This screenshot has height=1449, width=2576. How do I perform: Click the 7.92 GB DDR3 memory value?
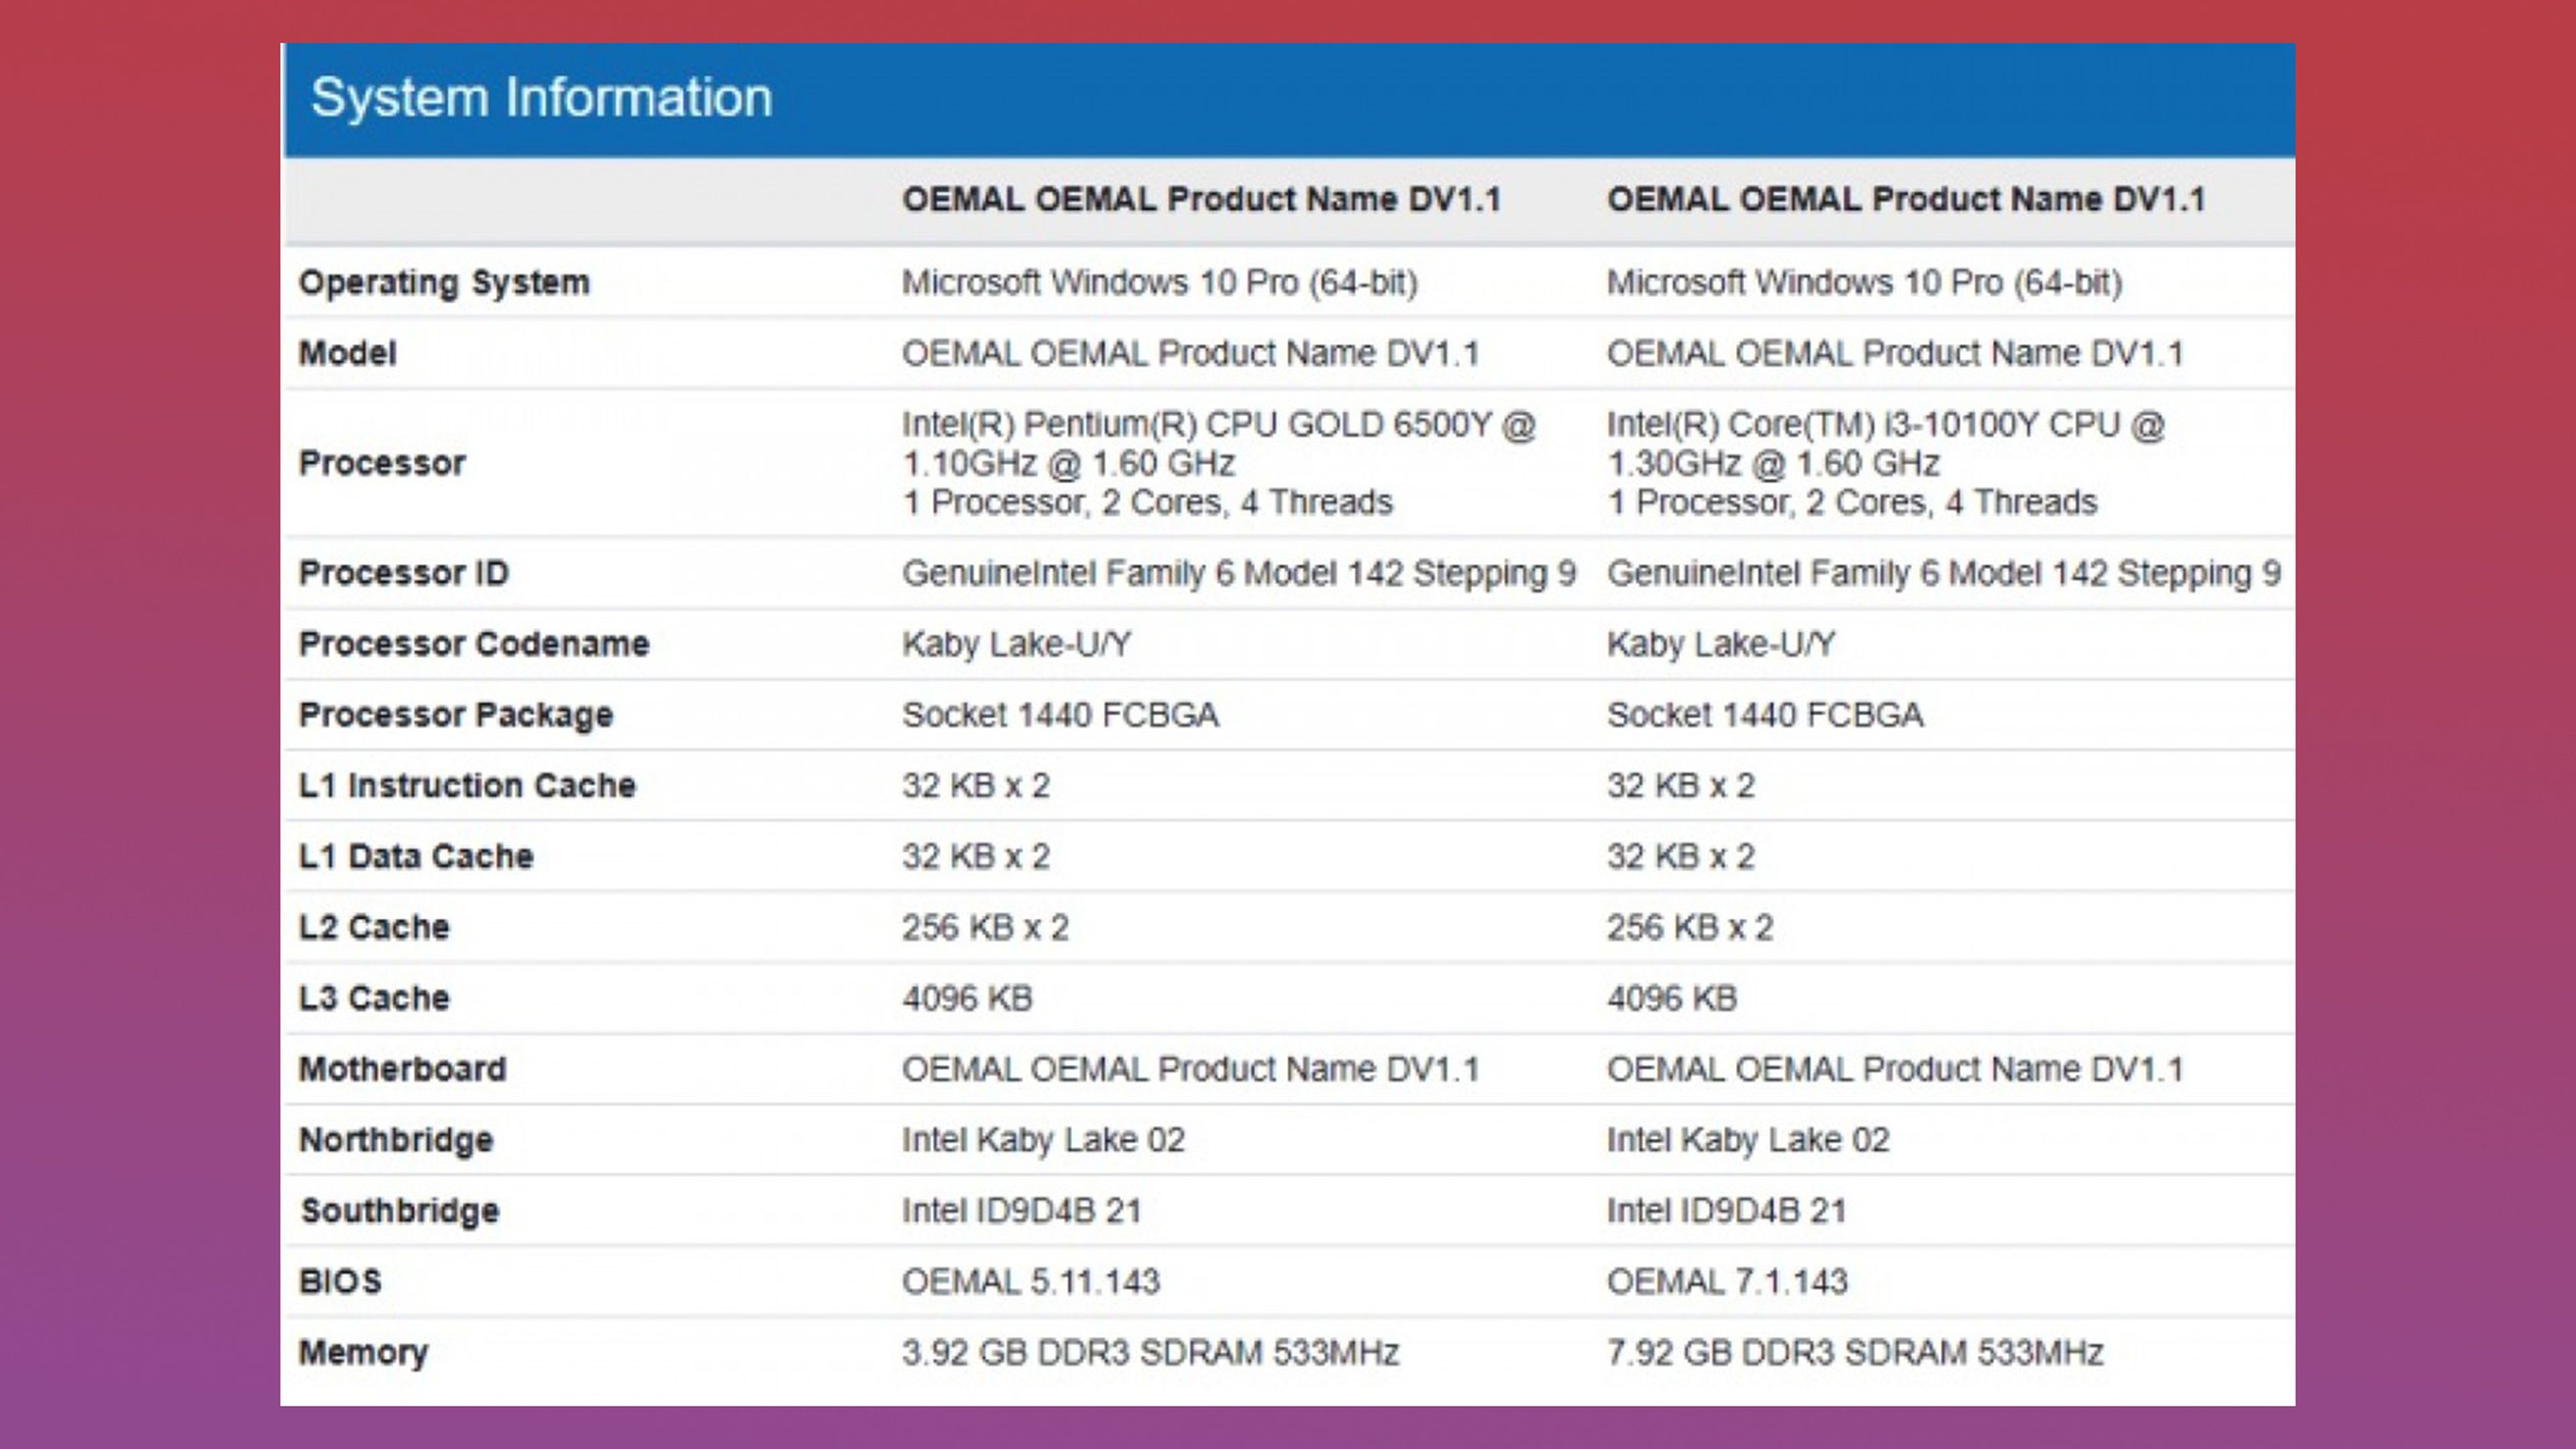pyautogui.click(x=1854, y=1353)
